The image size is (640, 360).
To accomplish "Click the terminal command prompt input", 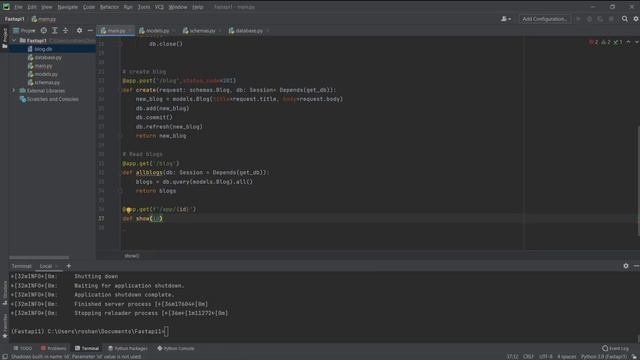I will (166, 331).
